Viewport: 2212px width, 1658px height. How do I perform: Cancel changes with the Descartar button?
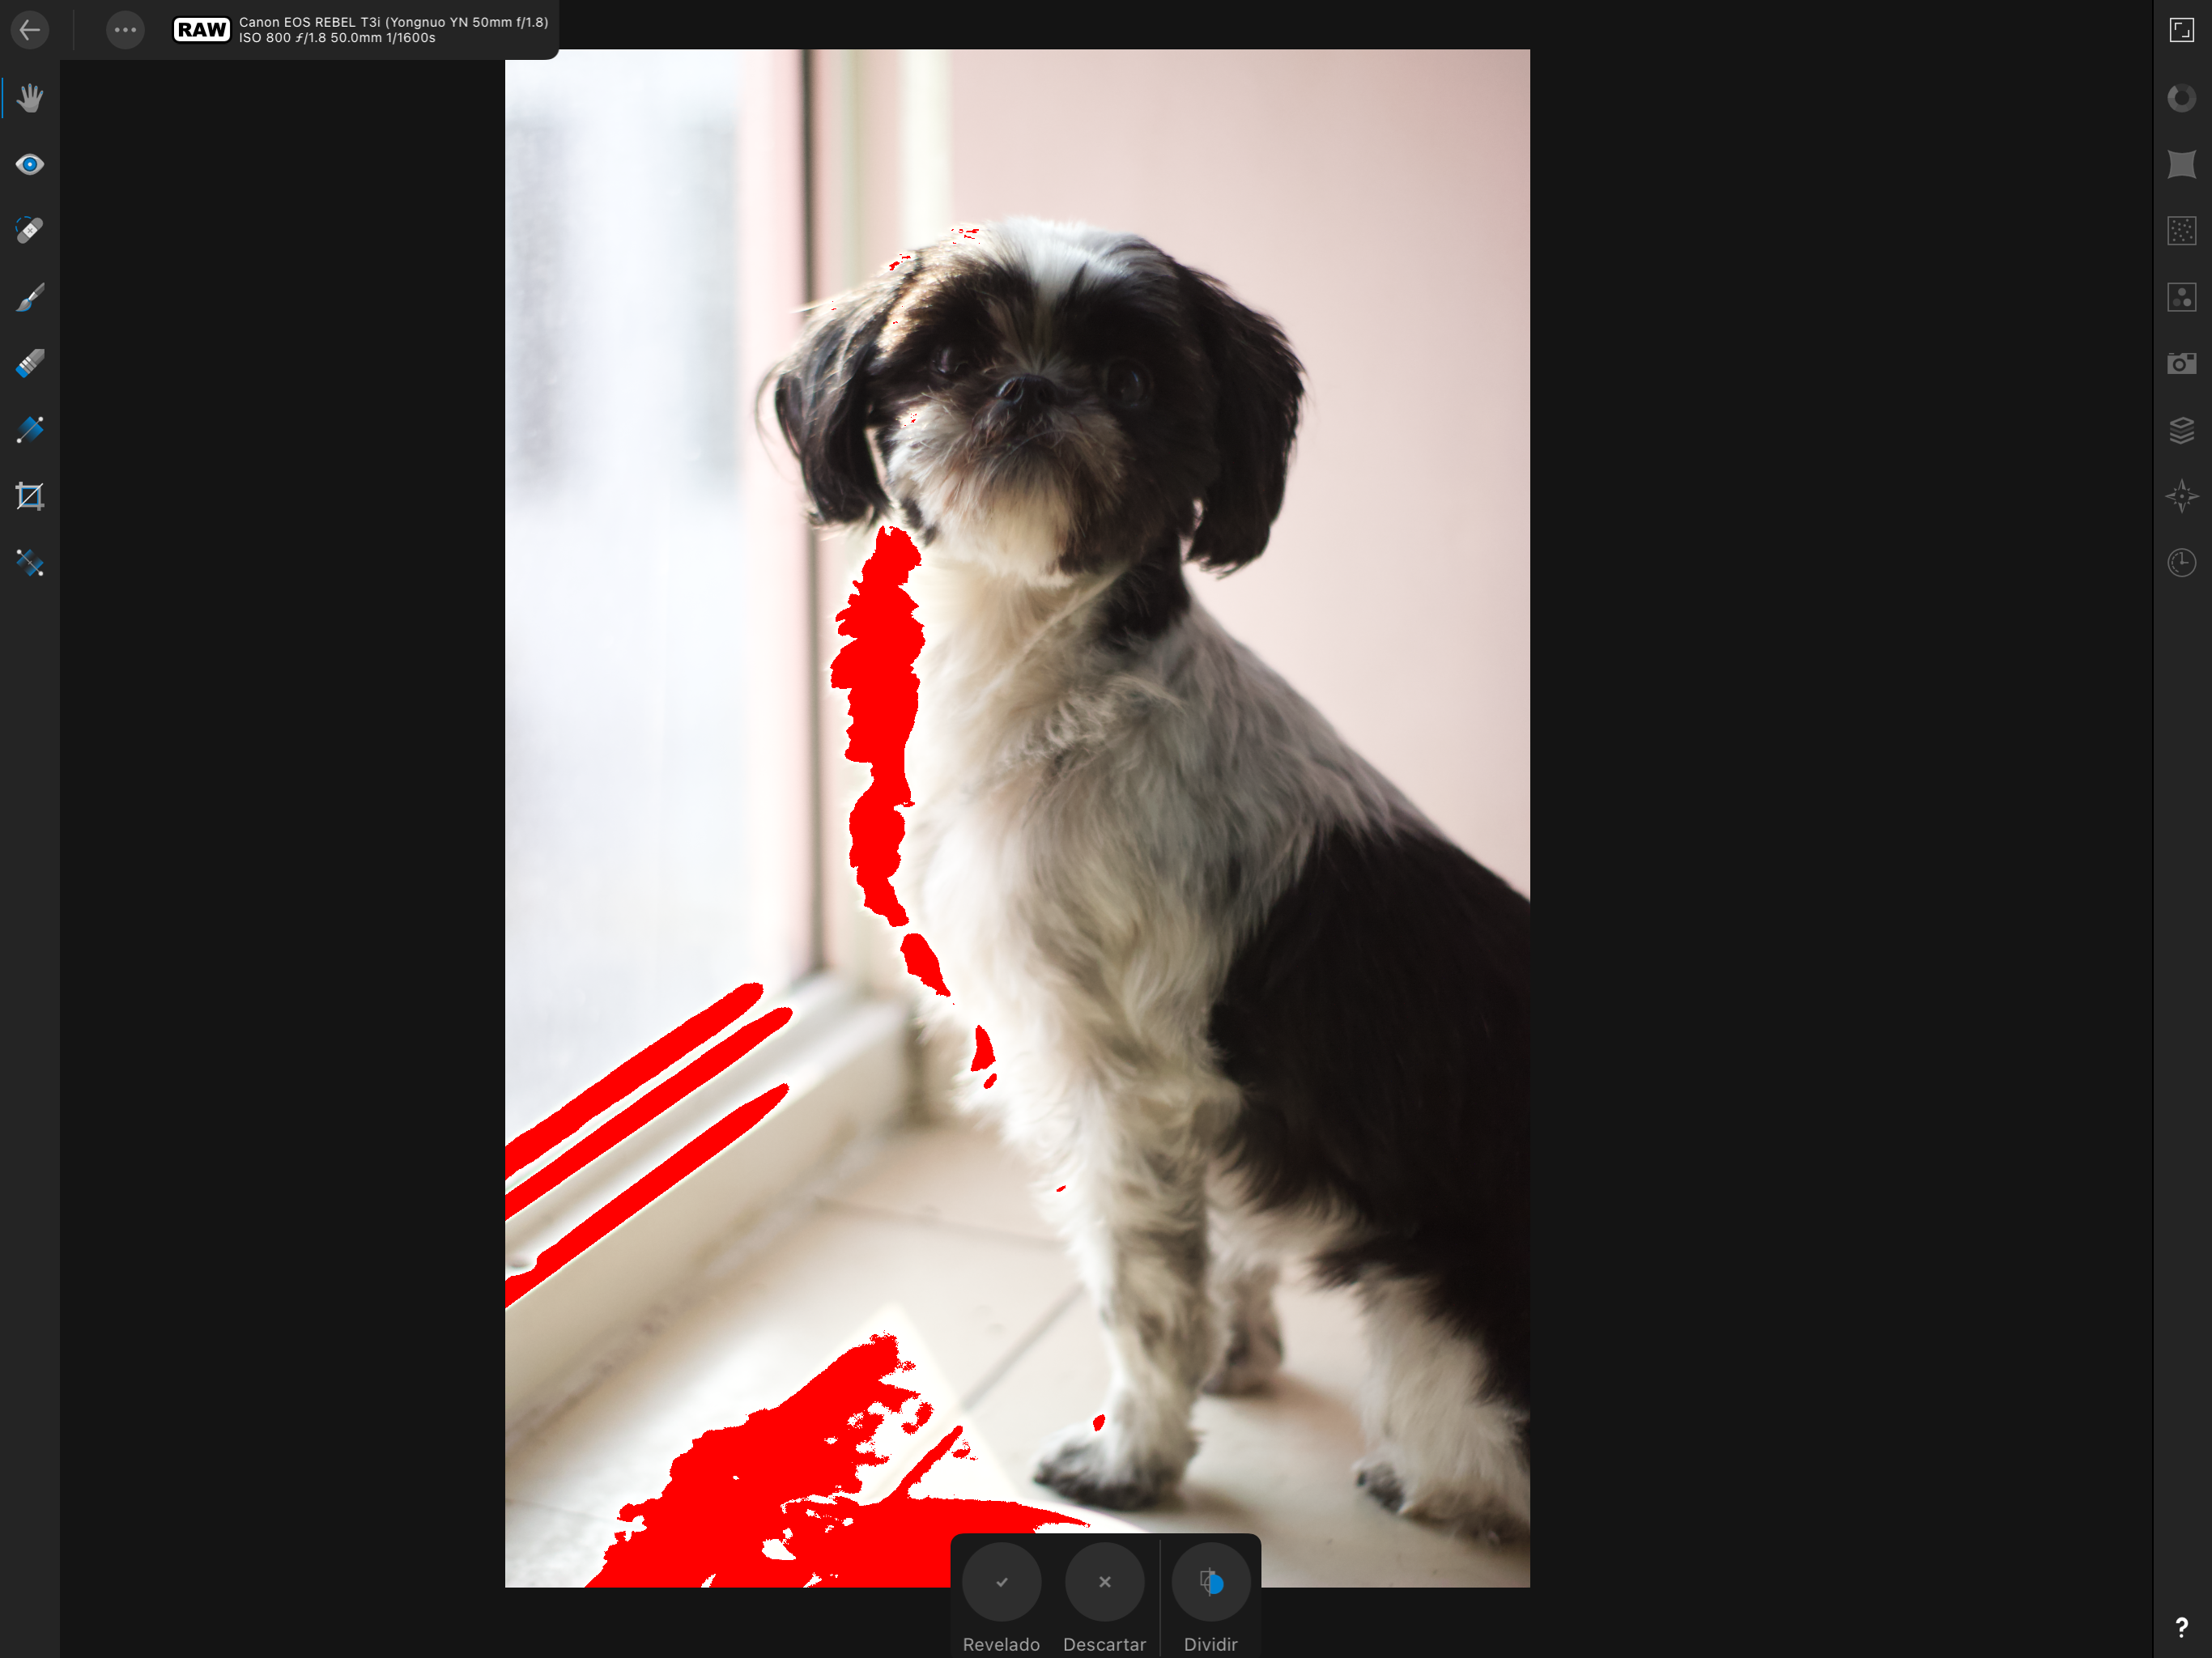(x=1104, y=1598)
